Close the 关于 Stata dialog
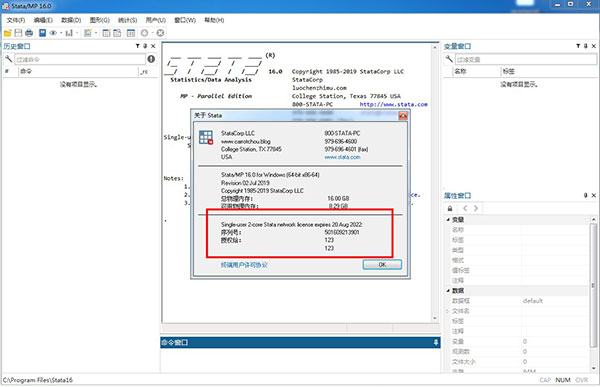Screen dimensions: 600x387 (x=403, y=115)
